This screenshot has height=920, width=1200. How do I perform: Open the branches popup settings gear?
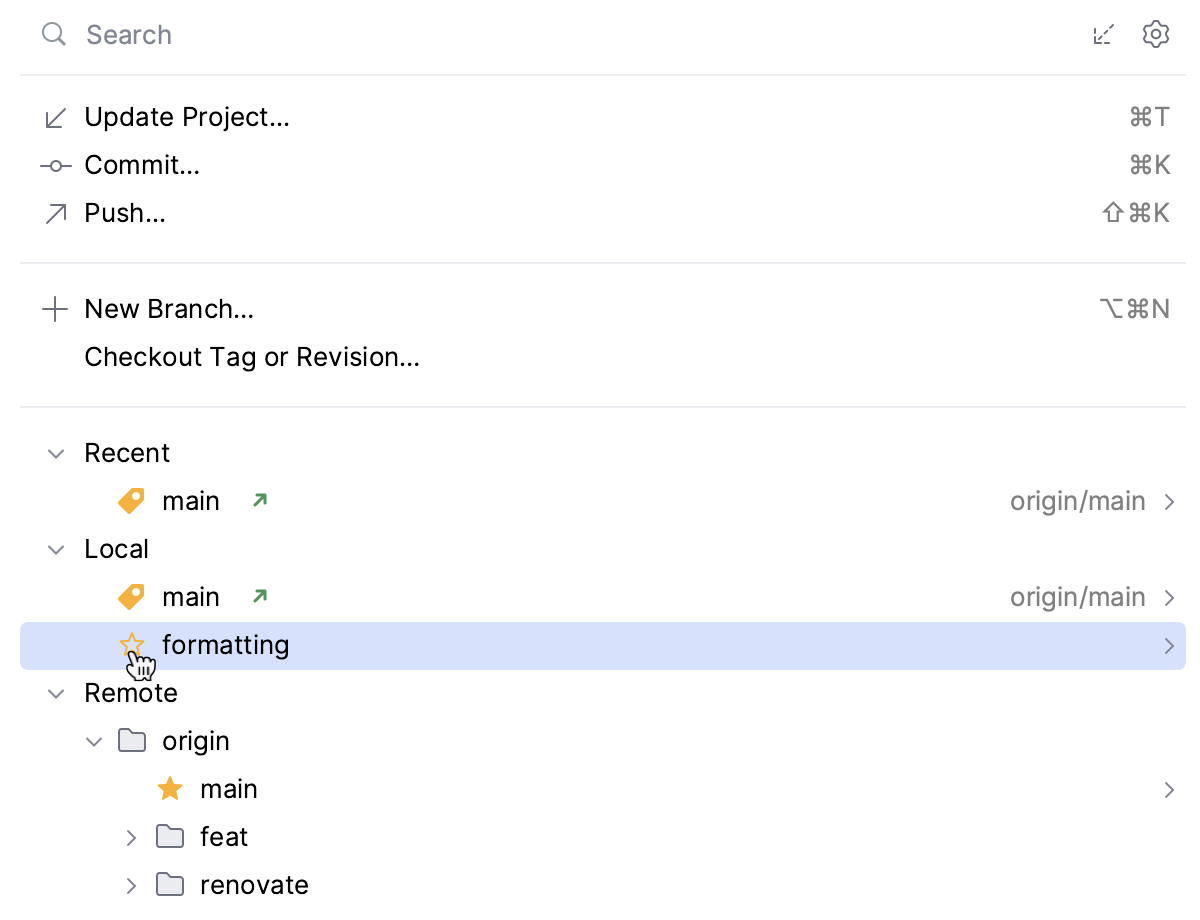pos(1155,35)
